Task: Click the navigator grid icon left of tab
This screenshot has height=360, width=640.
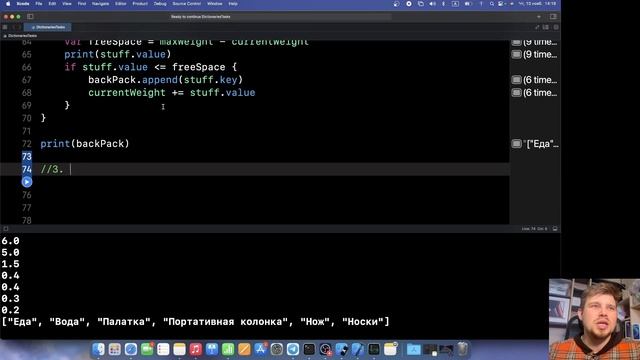Action: tap(5, 27)
